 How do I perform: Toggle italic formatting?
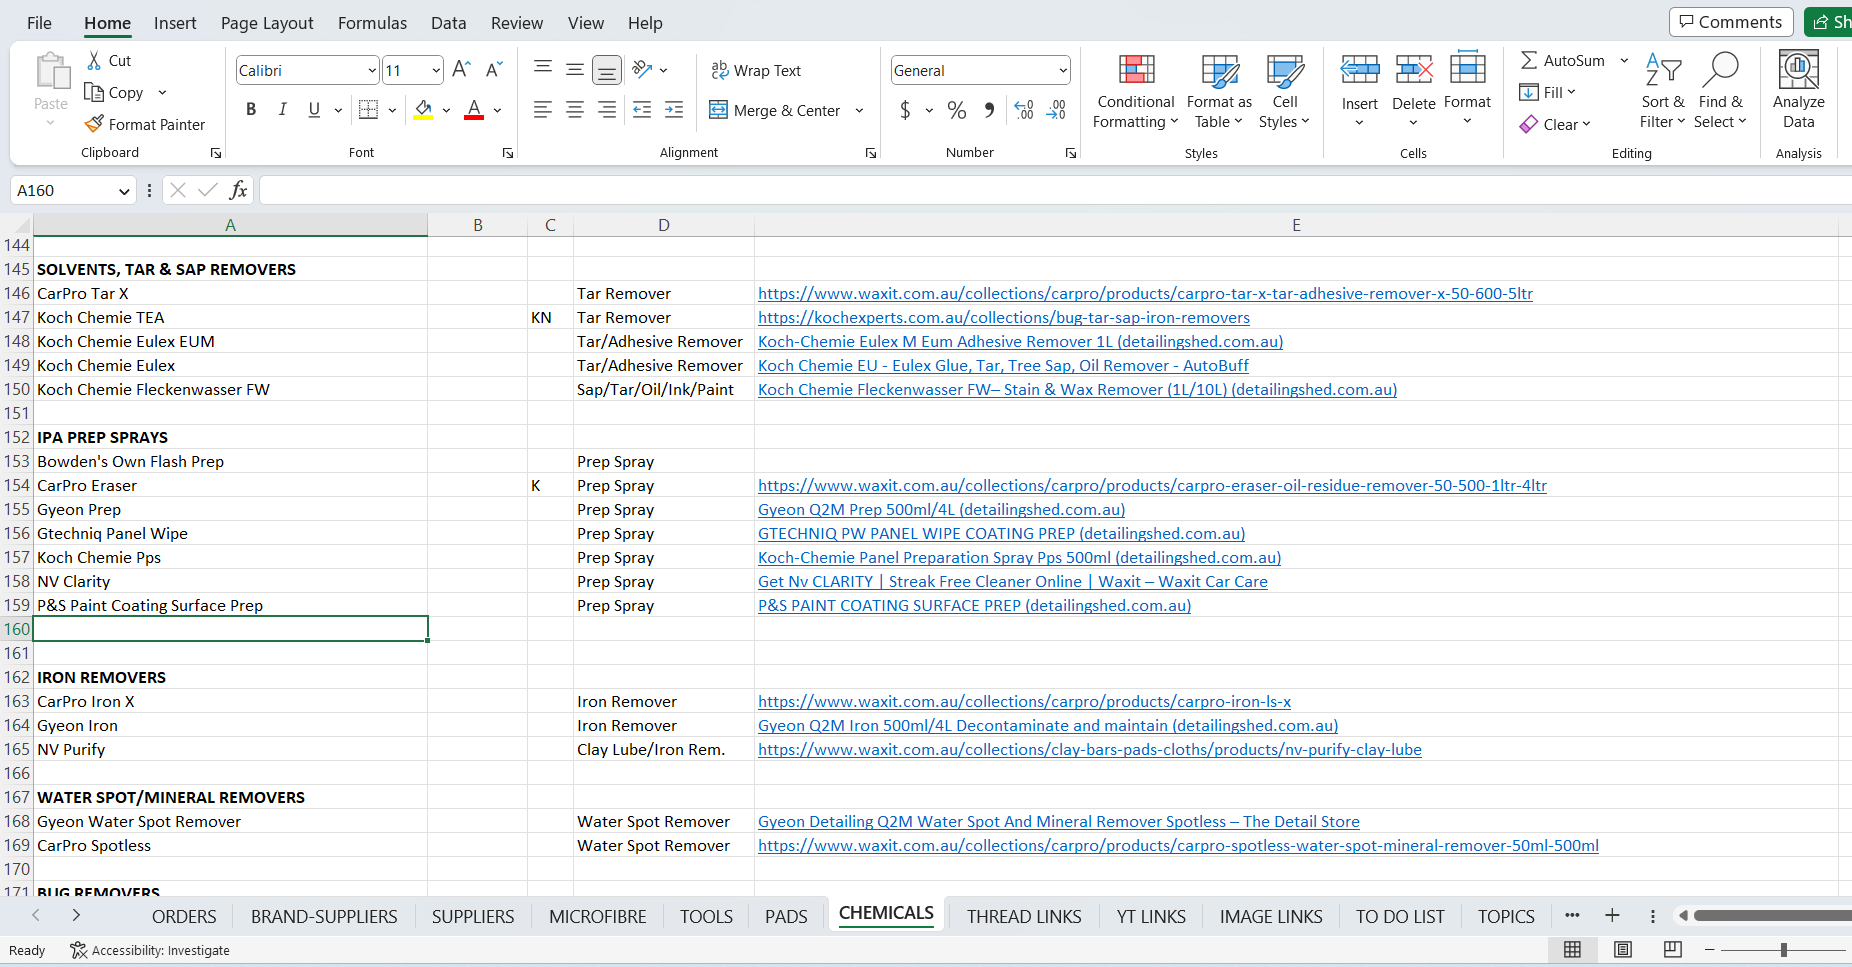[283, 110]
